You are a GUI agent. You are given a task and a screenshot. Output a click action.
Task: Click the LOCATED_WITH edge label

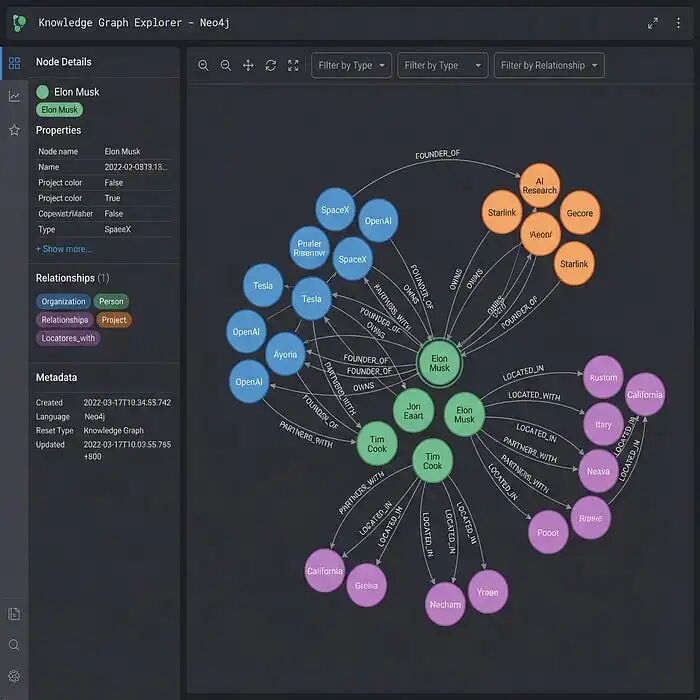534,396
